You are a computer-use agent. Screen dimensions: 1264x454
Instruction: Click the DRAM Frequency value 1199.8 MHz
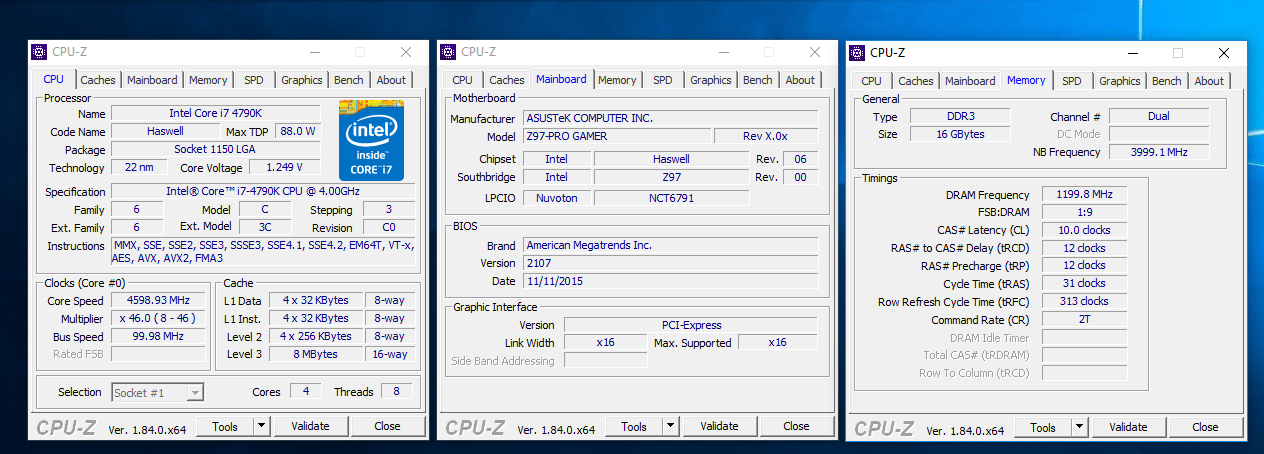[x=1084, y=195]
